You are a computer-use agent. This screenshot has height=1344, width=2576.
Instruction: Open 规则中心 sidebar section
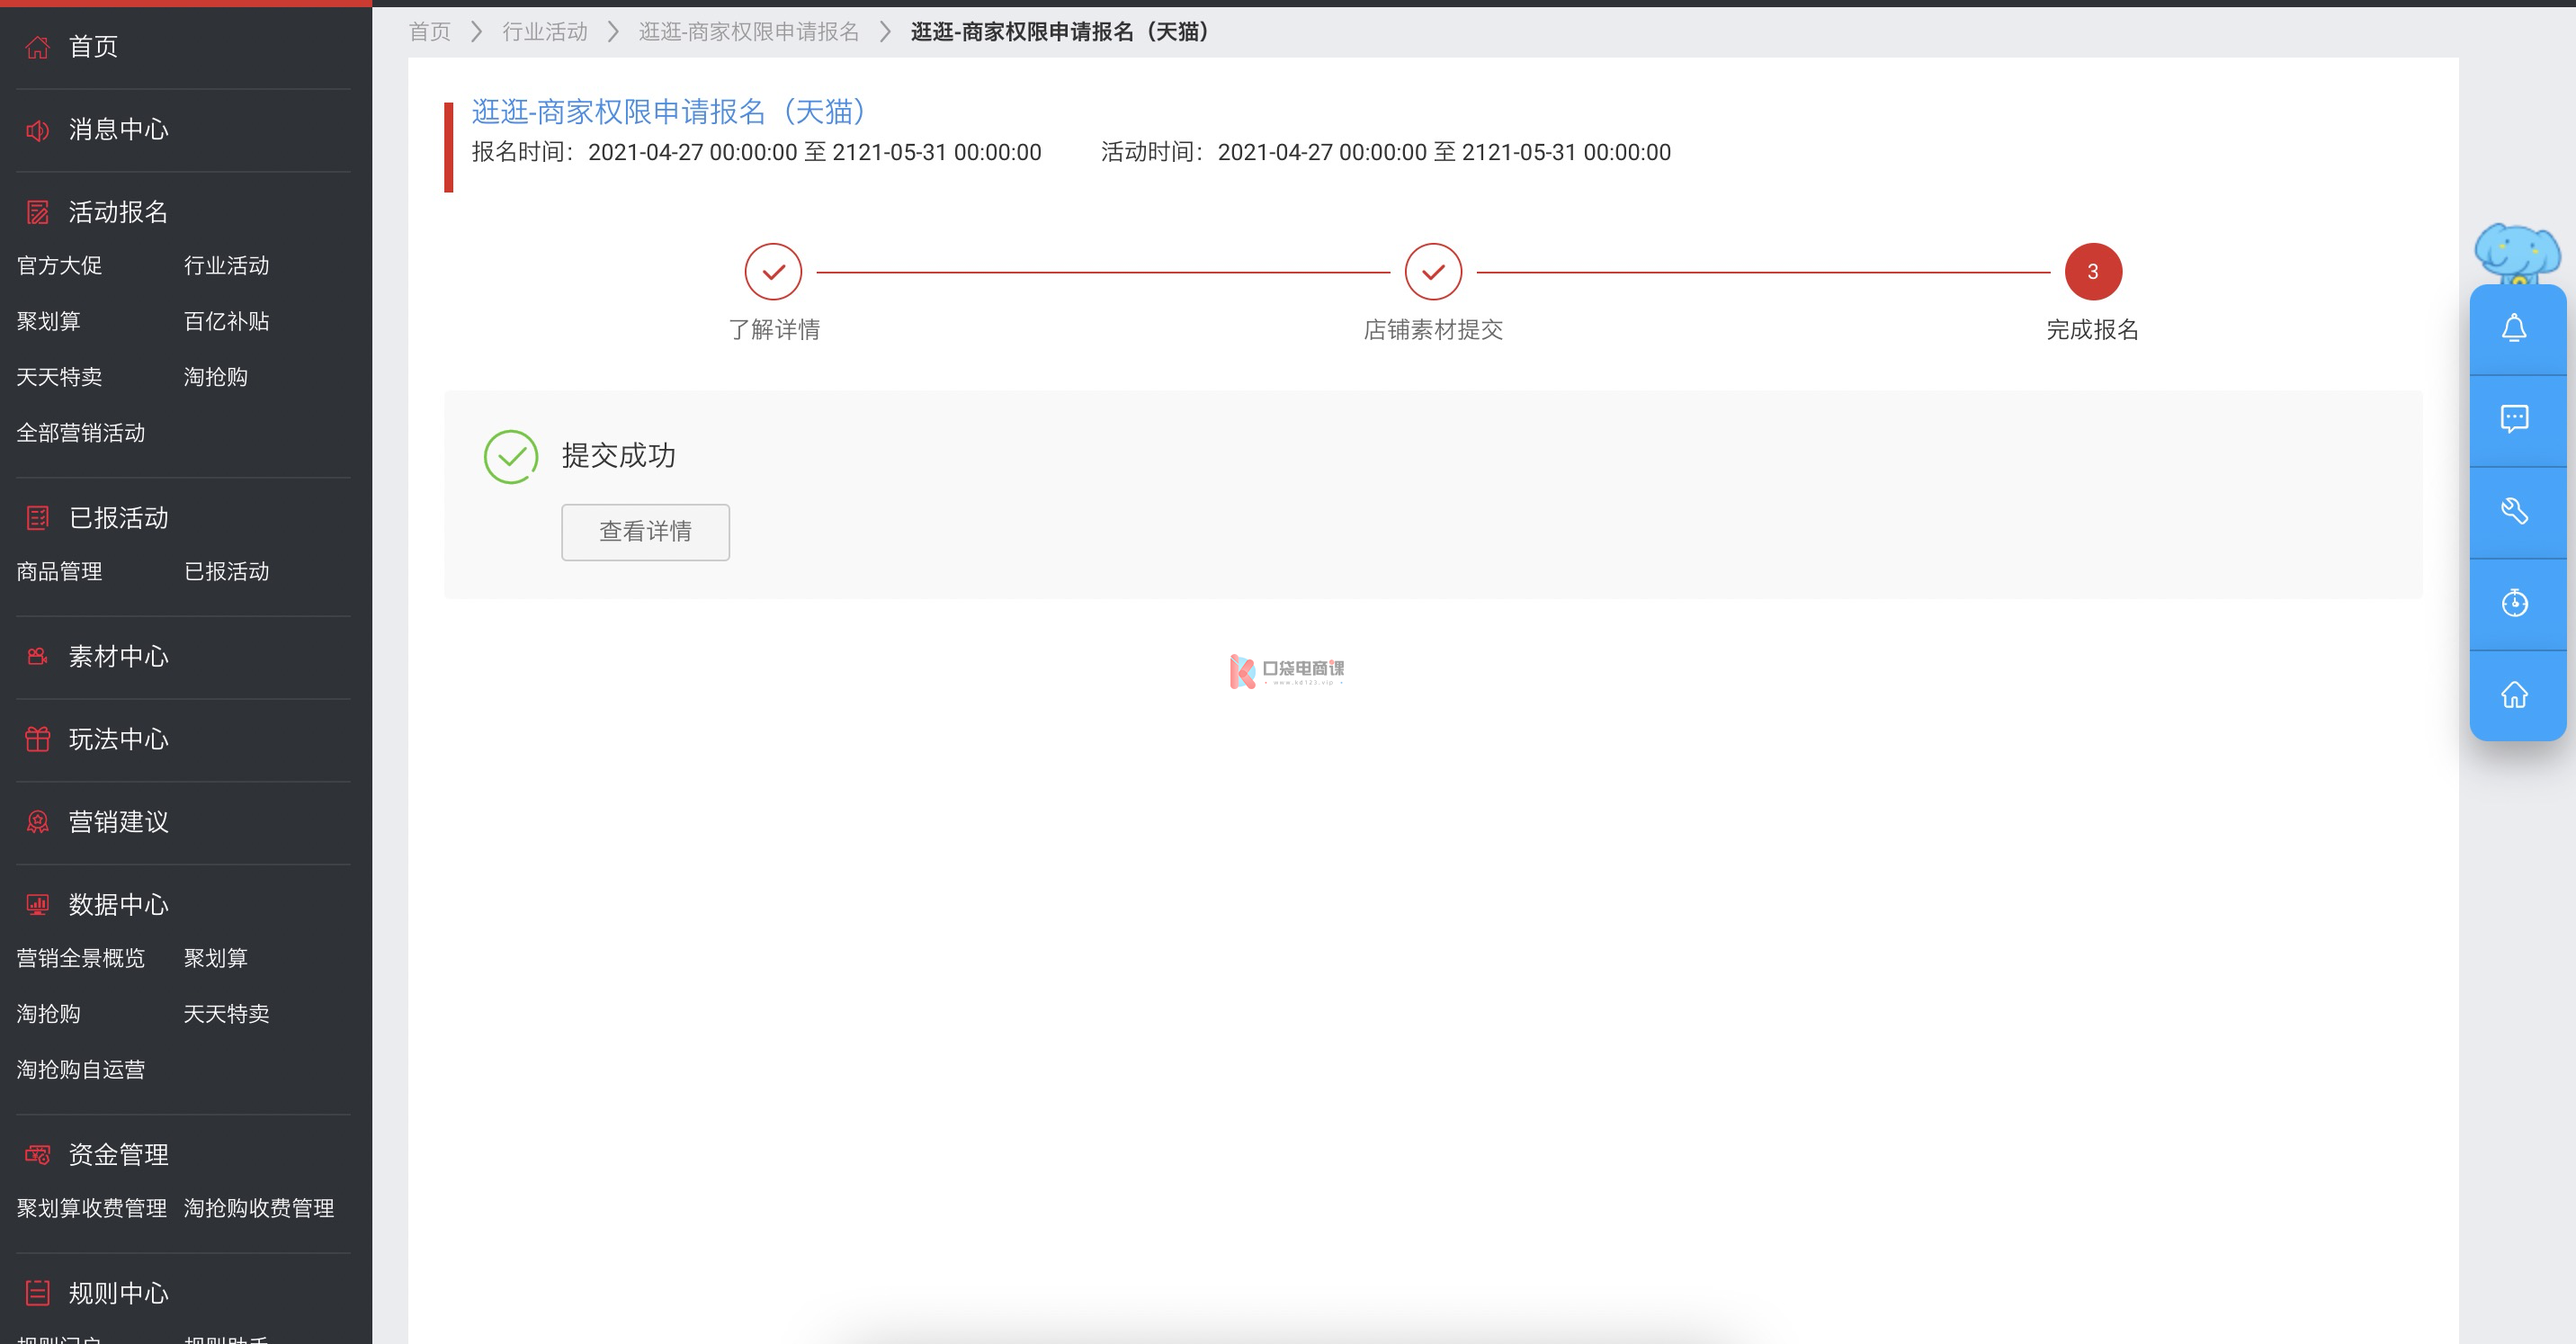tap(118, 1293)
